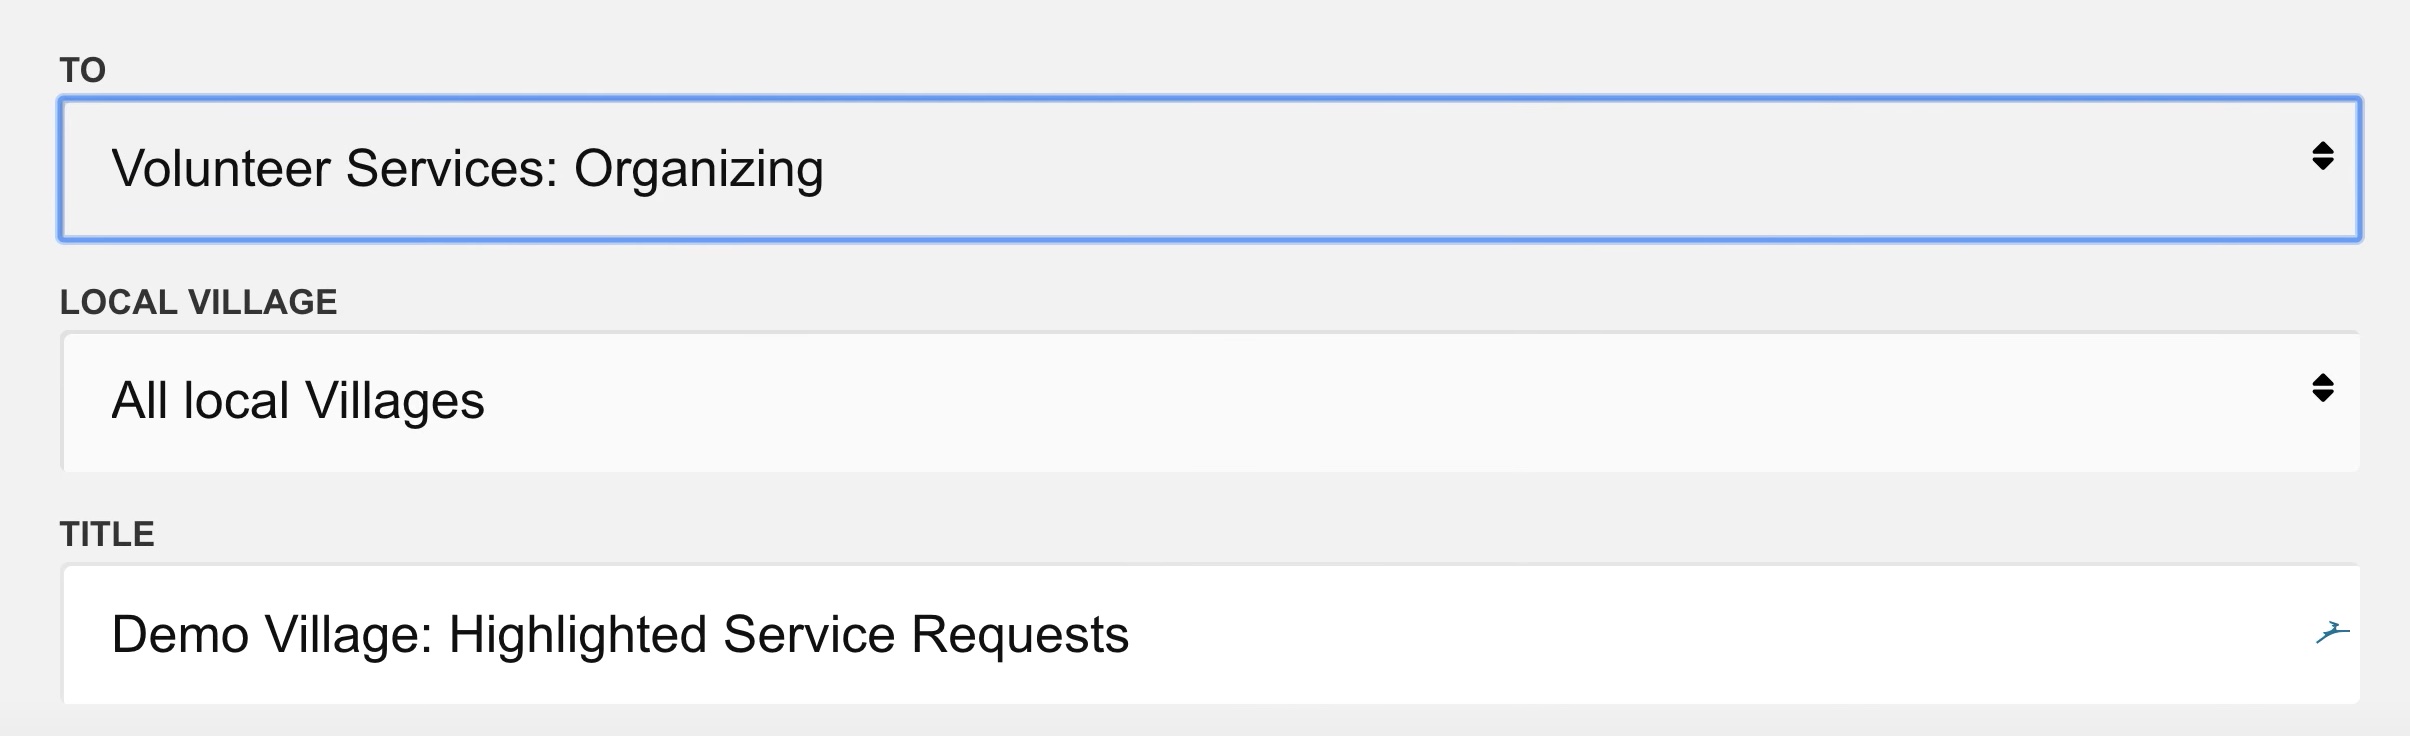Click blank area inside Local Village dropdown
2410x736 pixels.
tap(1400, 401)
